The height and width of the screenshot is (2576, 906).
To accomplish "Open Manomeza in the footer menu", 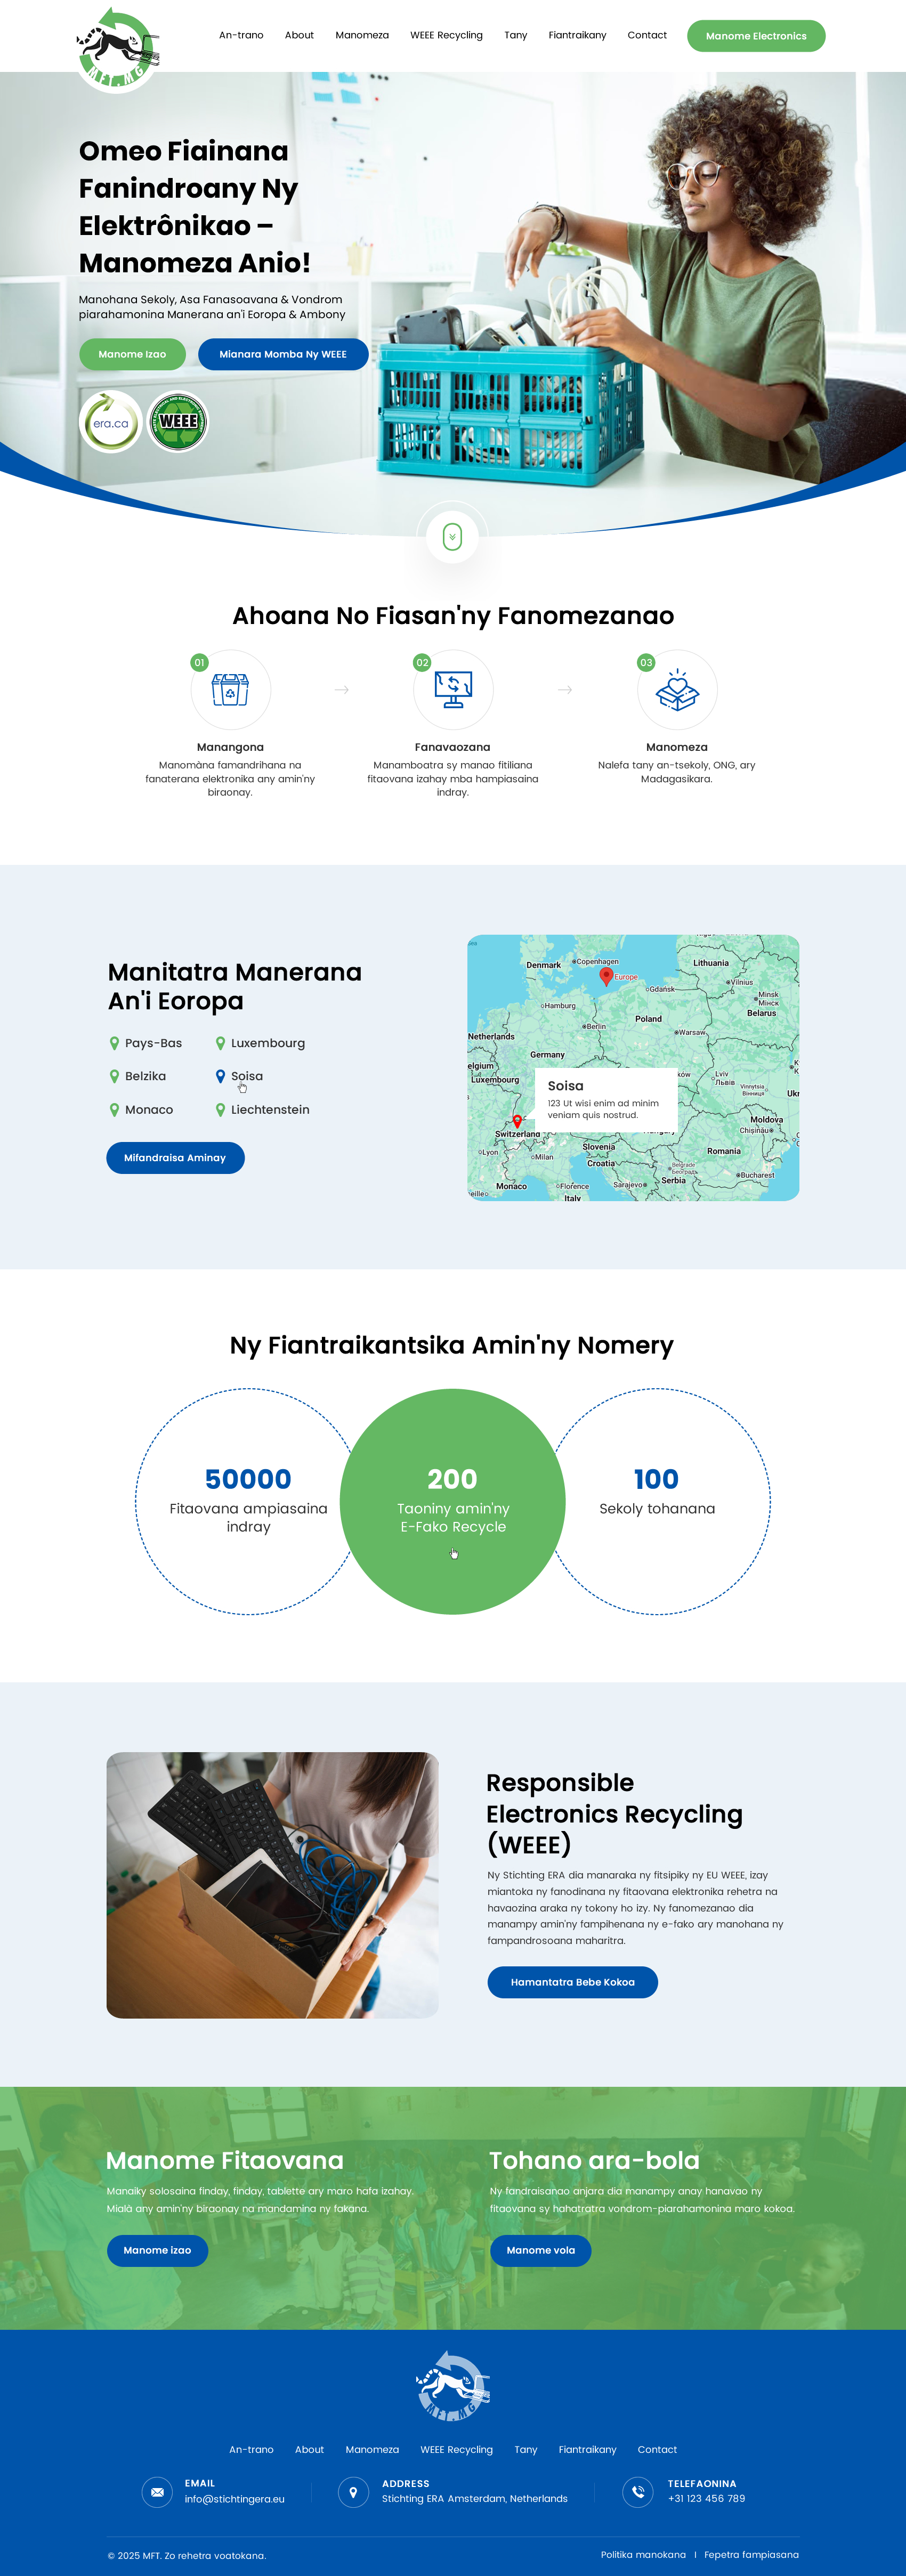I will (372, 2449).
